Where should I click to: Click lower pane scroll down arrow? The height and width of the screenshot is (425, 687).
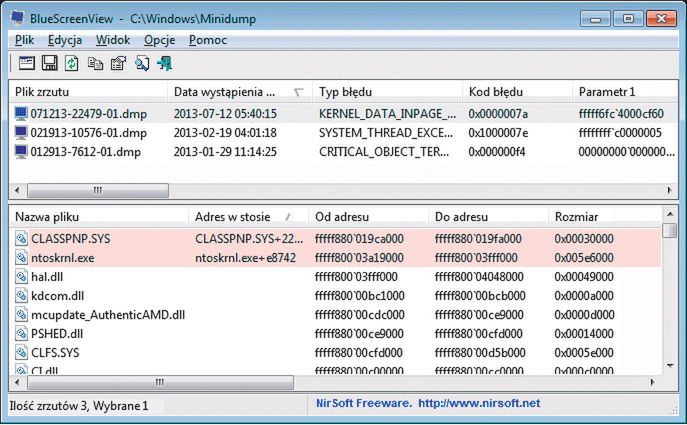(x=669, y=365)
